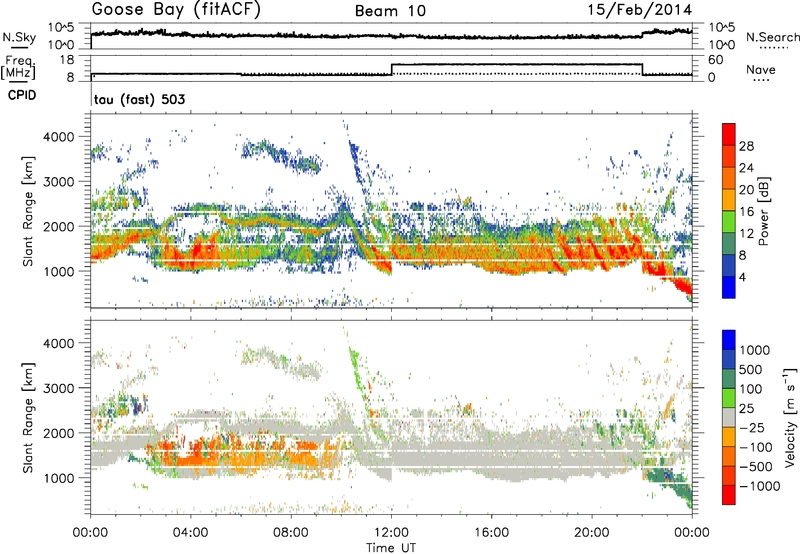Click the Nave legend label
800x554 pixels.
click(761, 69)
